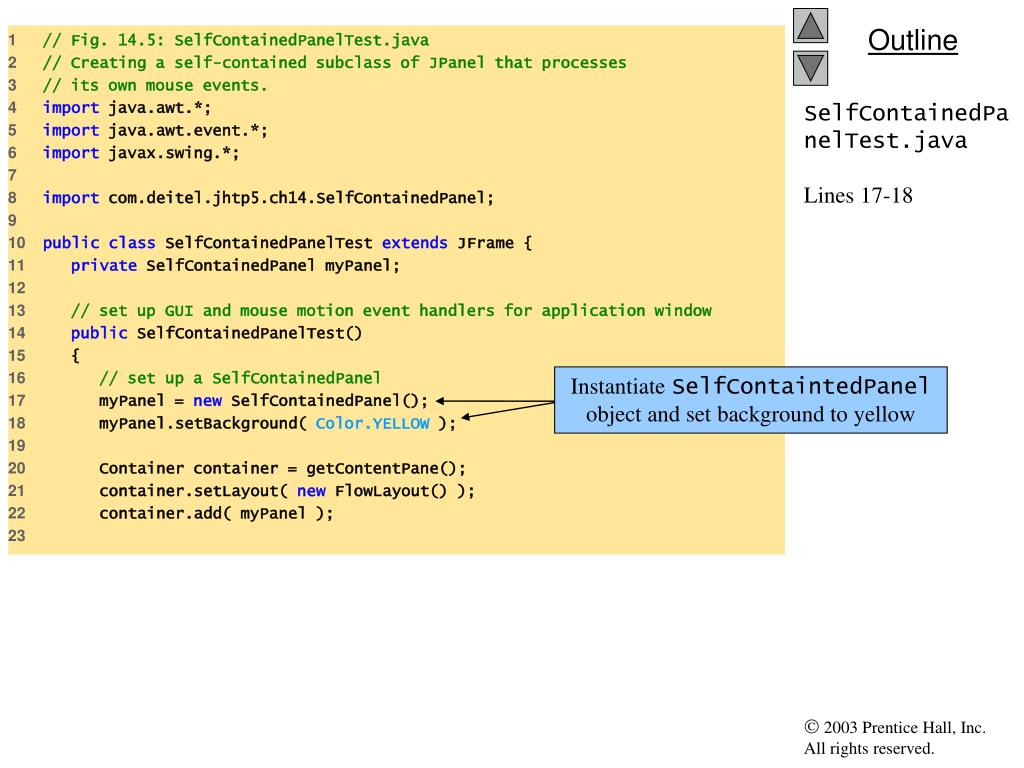Click the up arrow navigation button
The height and width of the screenshot is (768, 1024).
coord(810,25)
